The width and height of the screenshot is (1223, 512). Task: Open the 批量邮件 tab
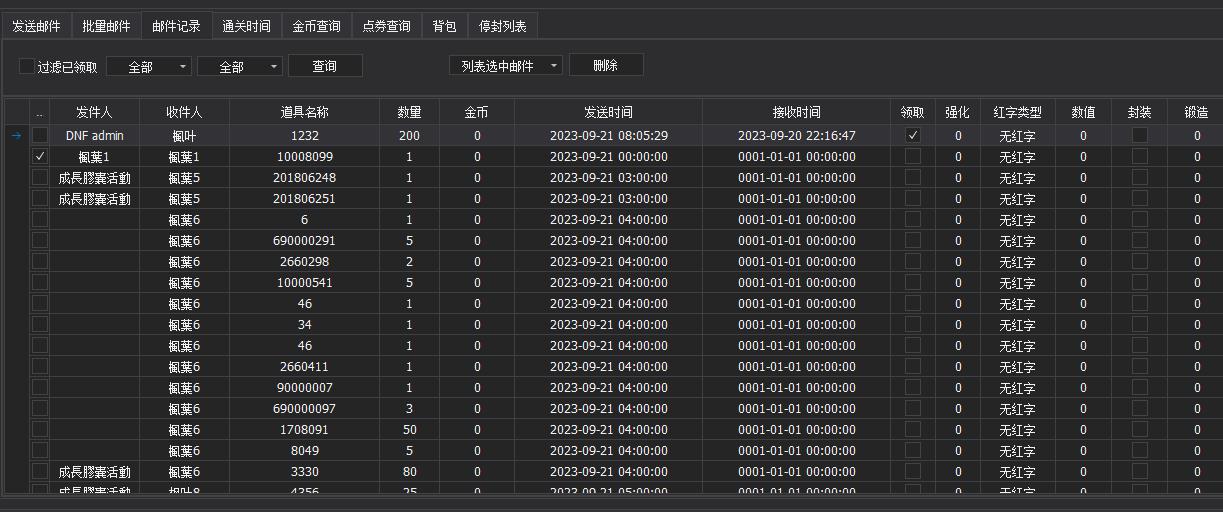(106, 26)
